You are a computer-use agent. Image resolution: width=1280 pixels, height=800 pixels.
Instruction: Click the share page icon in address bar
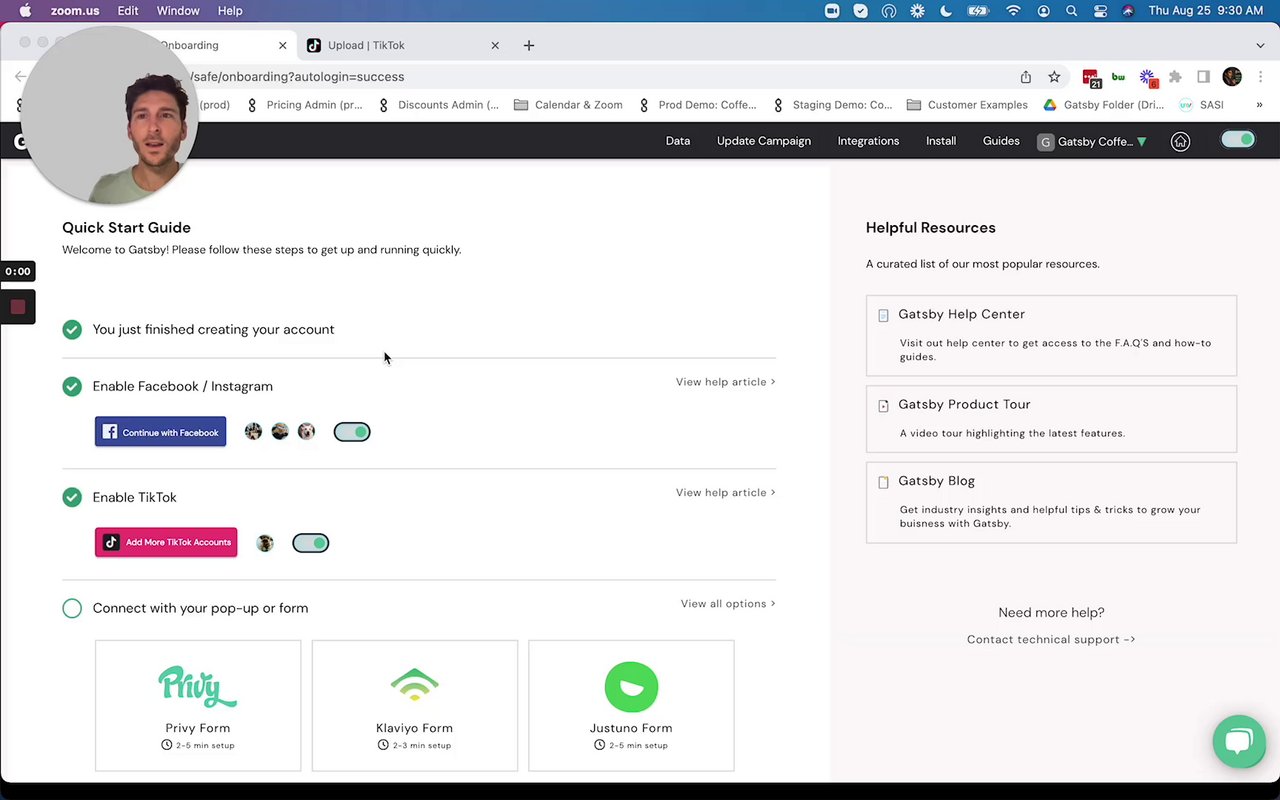click(1026, 77)
